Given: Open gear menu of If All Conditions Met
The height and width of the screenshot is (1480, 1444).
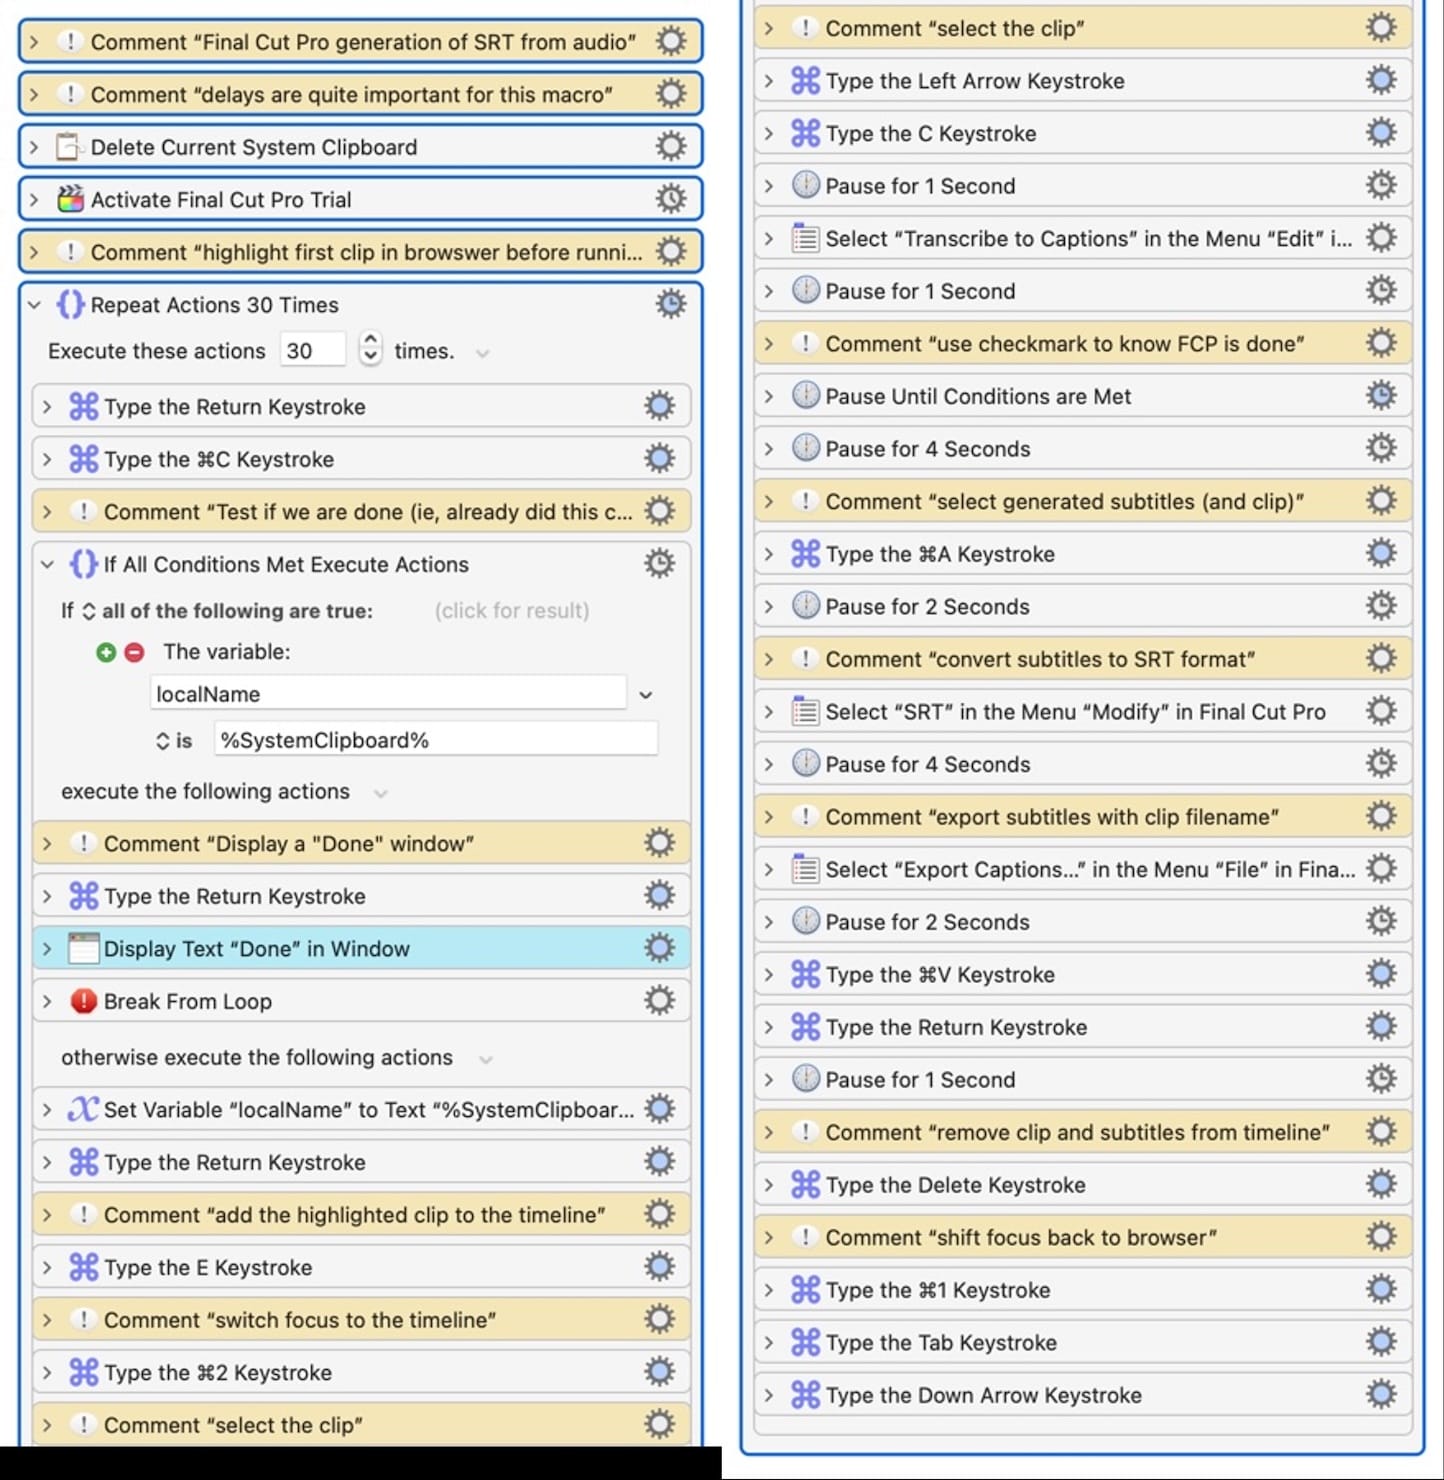Looking at the screenshot, I should (659, 564).
